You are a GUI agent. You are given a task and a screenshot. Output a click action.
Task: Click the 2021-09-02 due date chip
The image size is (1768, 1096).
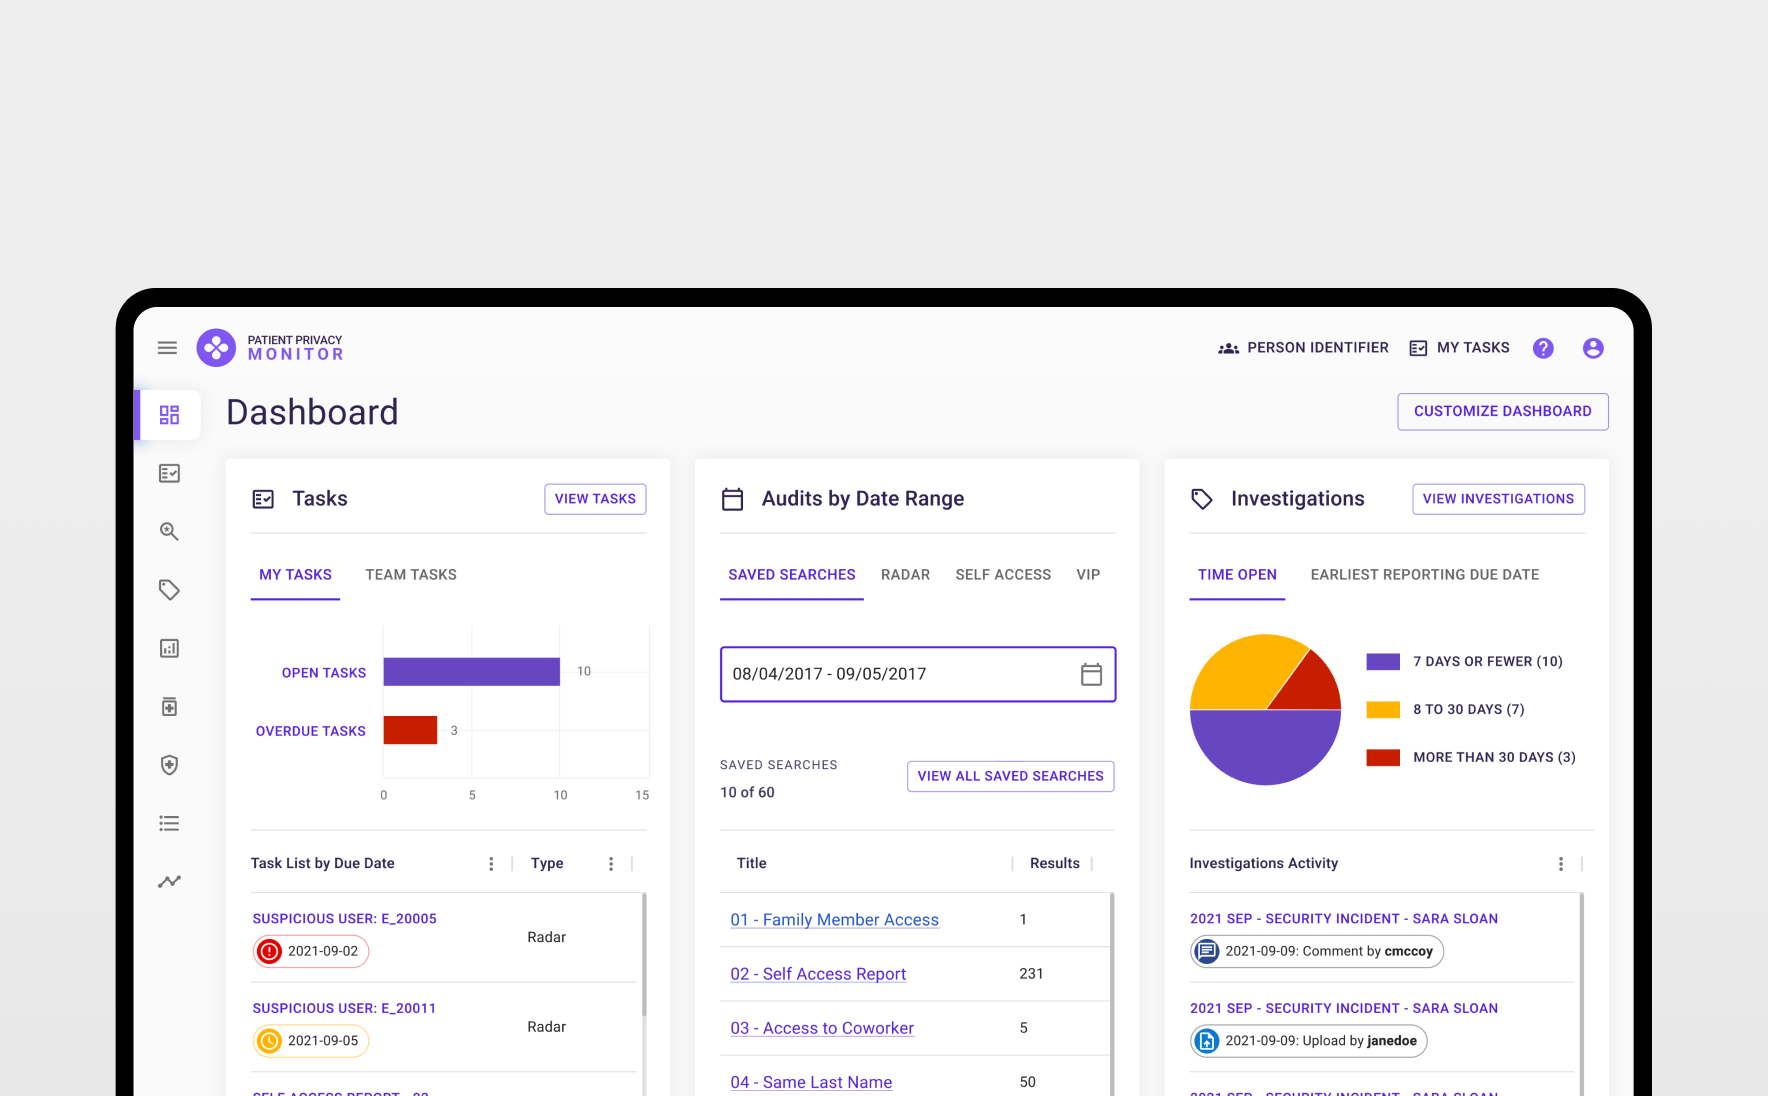point(311,951)
